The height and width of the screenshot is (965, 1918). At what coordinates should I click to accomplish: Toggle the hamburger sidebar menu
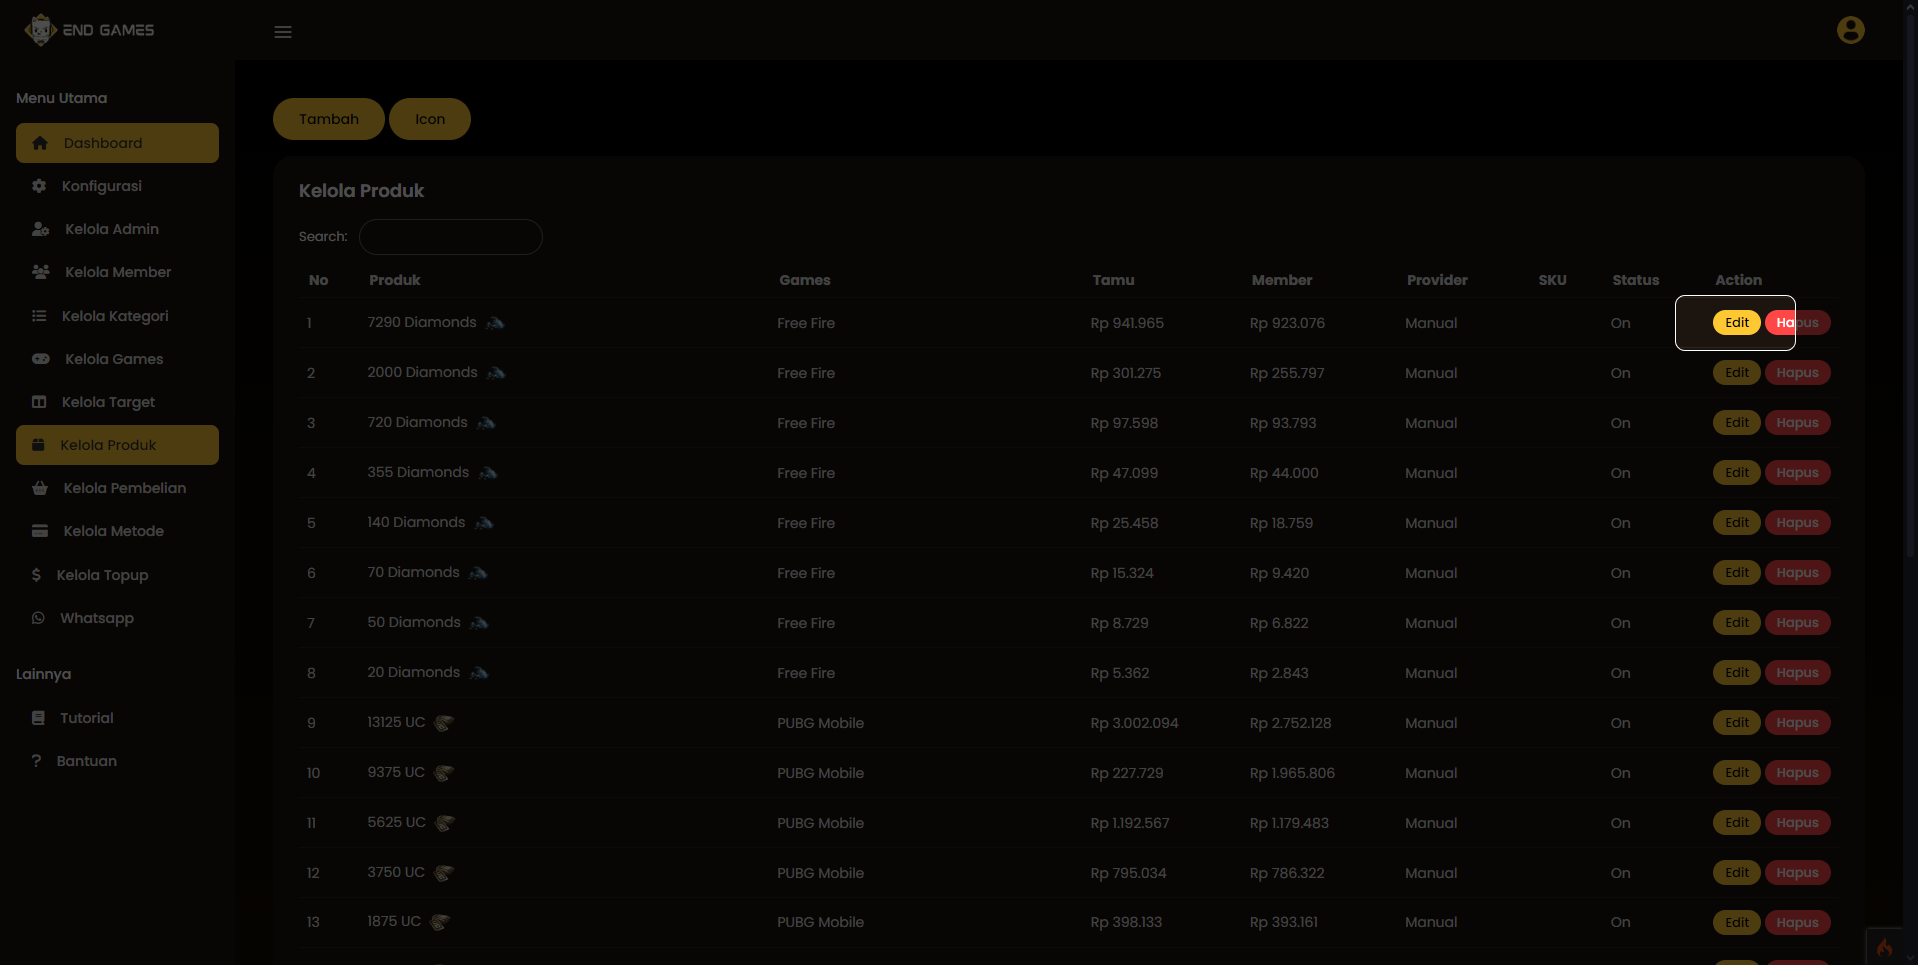(283, 32)
